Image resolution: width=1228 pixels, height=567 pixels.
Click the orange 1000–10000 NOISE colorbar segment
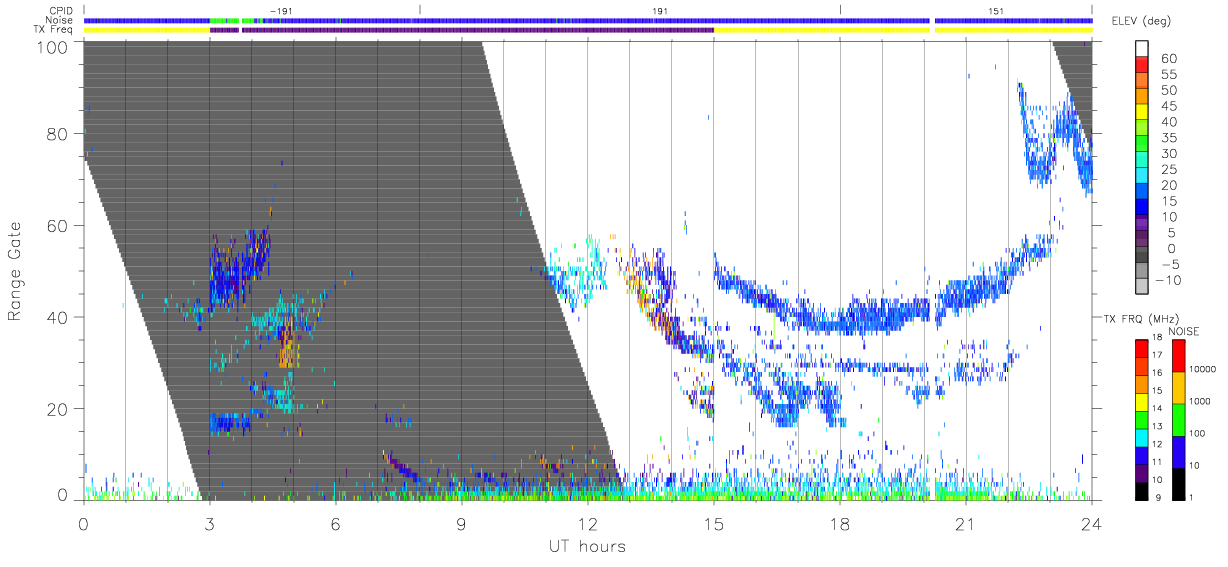point(1179,389)
